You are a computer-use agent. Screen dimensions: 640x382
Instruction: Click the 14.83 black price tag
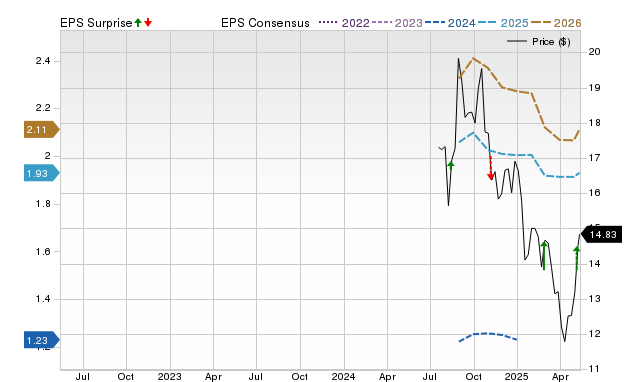coord(601,235)
